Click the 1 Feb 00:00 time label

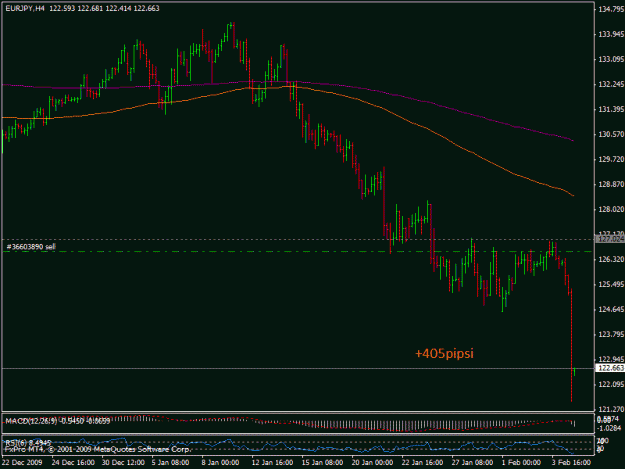point(521,463)
